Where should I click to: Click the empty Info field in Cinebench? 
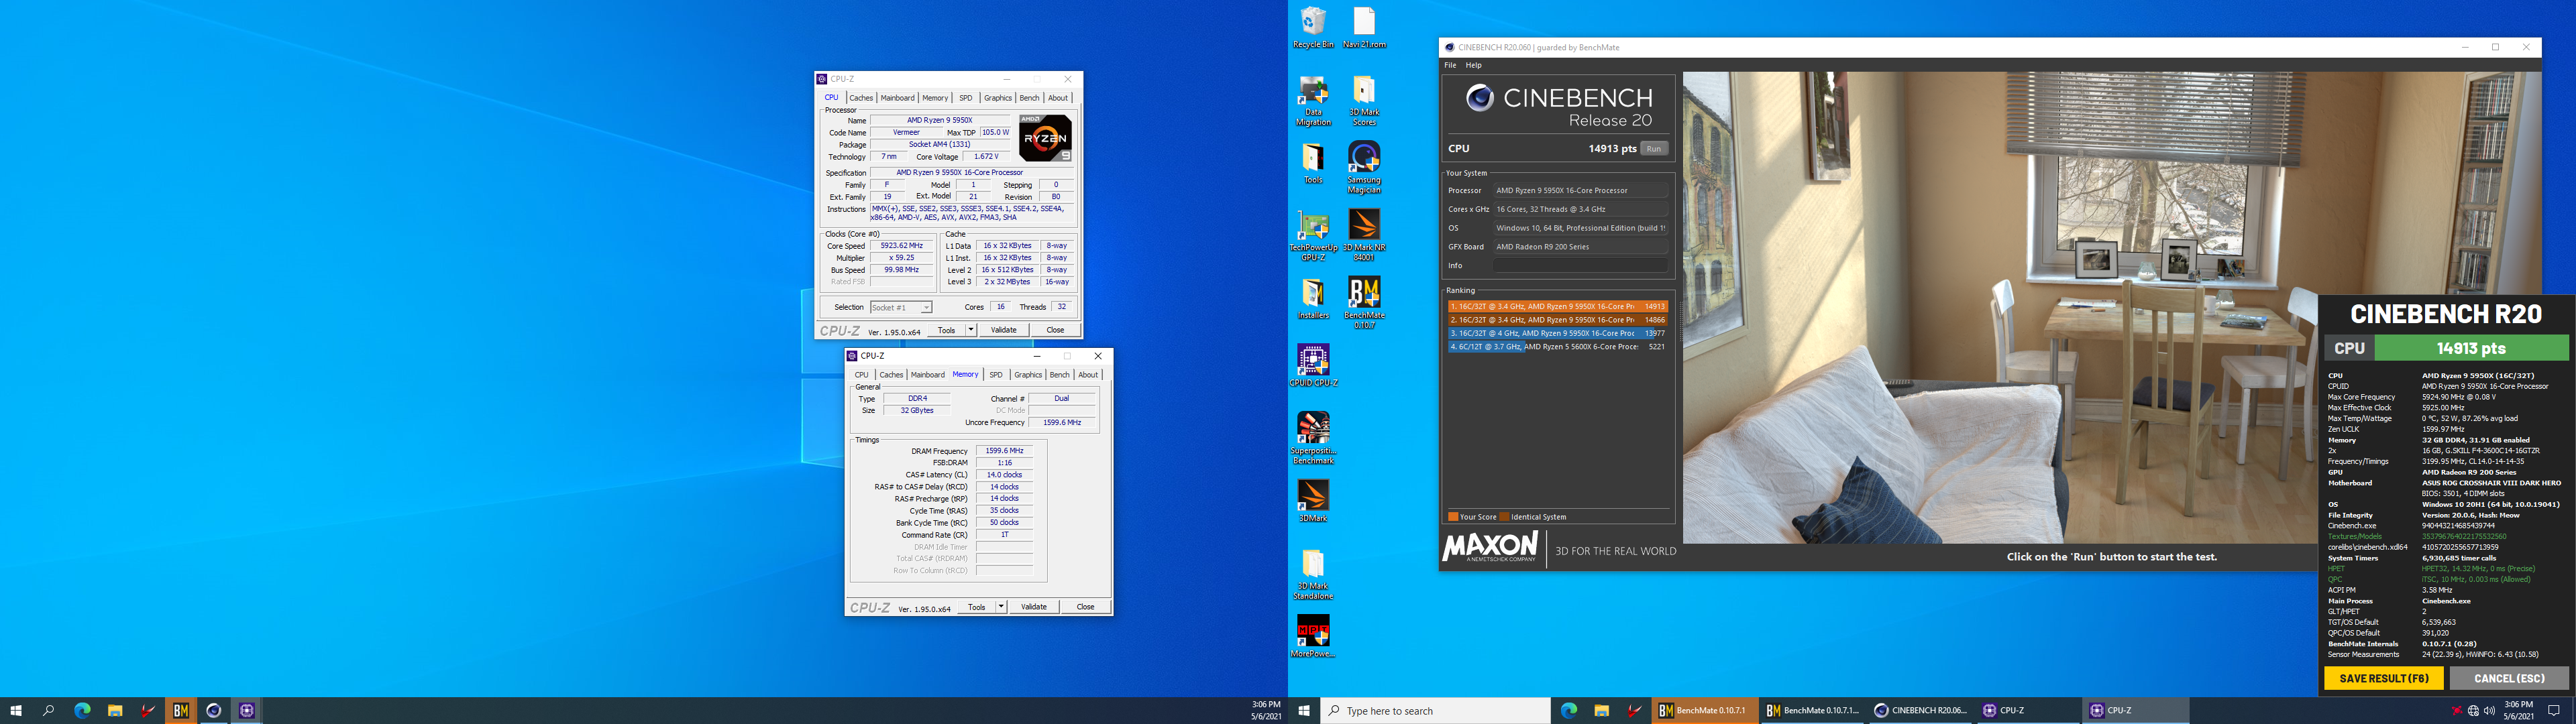pos(1580,266)
